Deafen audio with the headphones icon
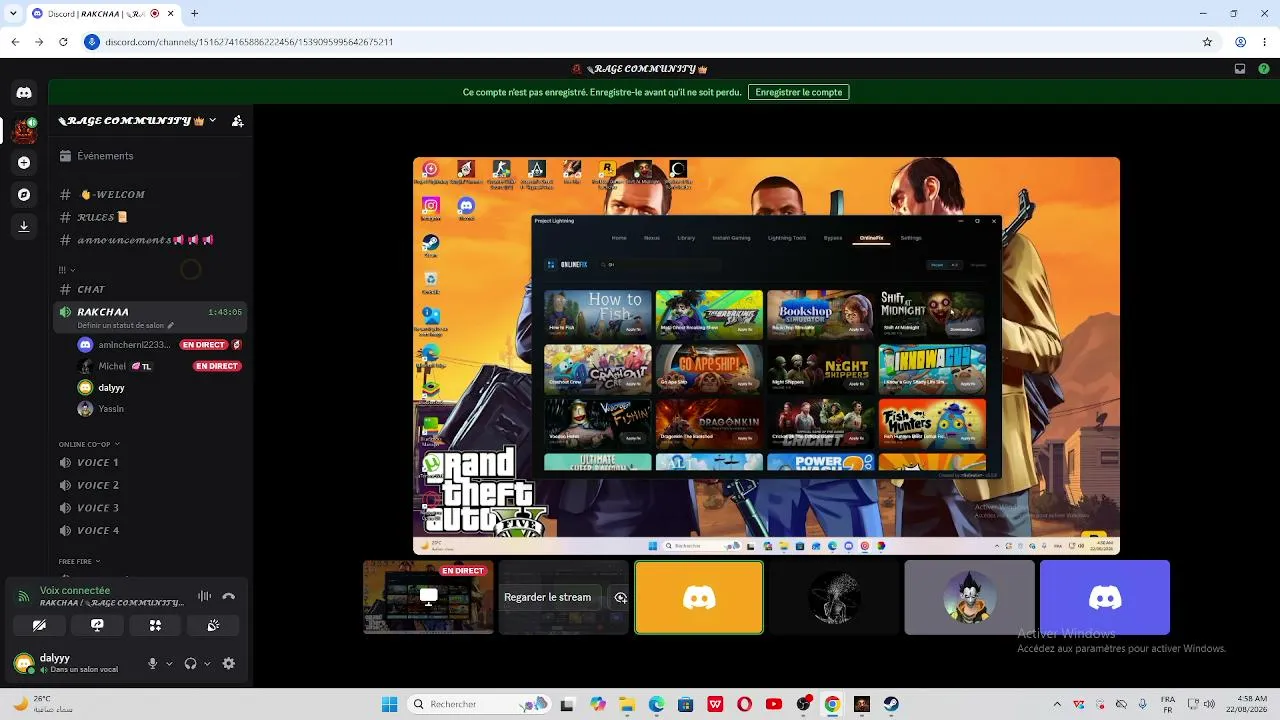 click(190, 663)
